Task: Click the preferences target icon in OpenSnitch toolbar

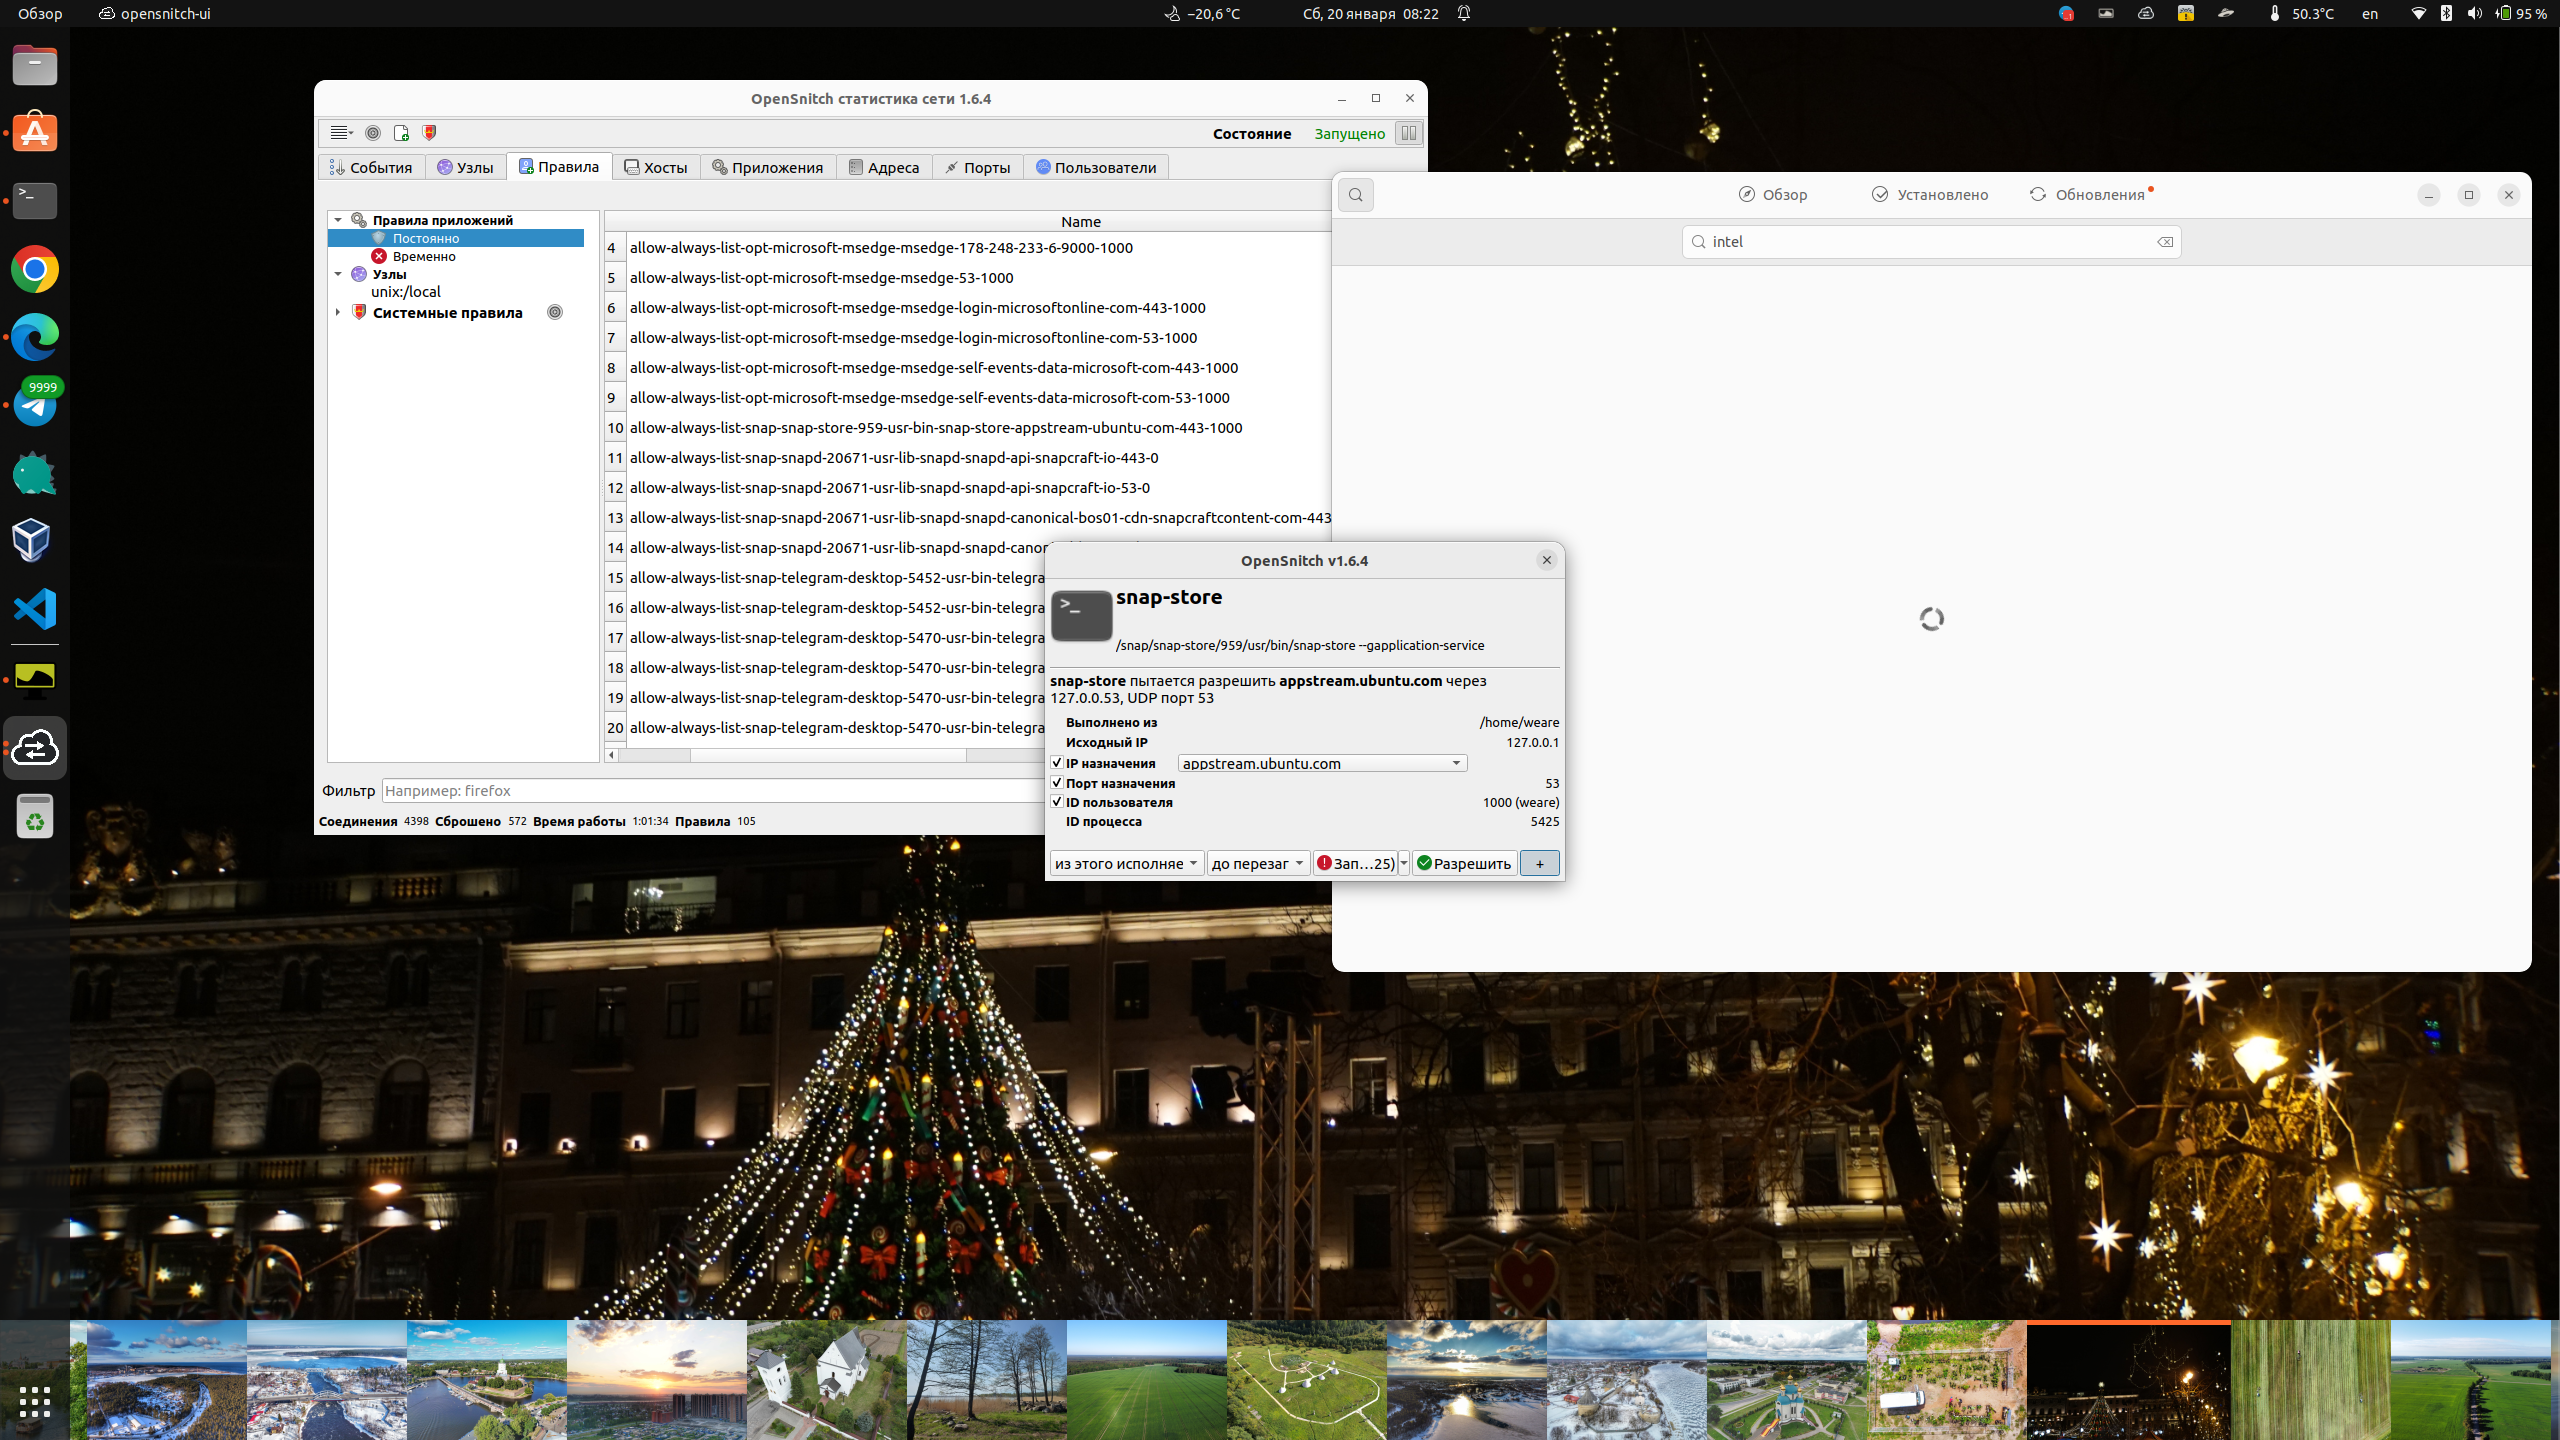Action: (x=373, y=133)
